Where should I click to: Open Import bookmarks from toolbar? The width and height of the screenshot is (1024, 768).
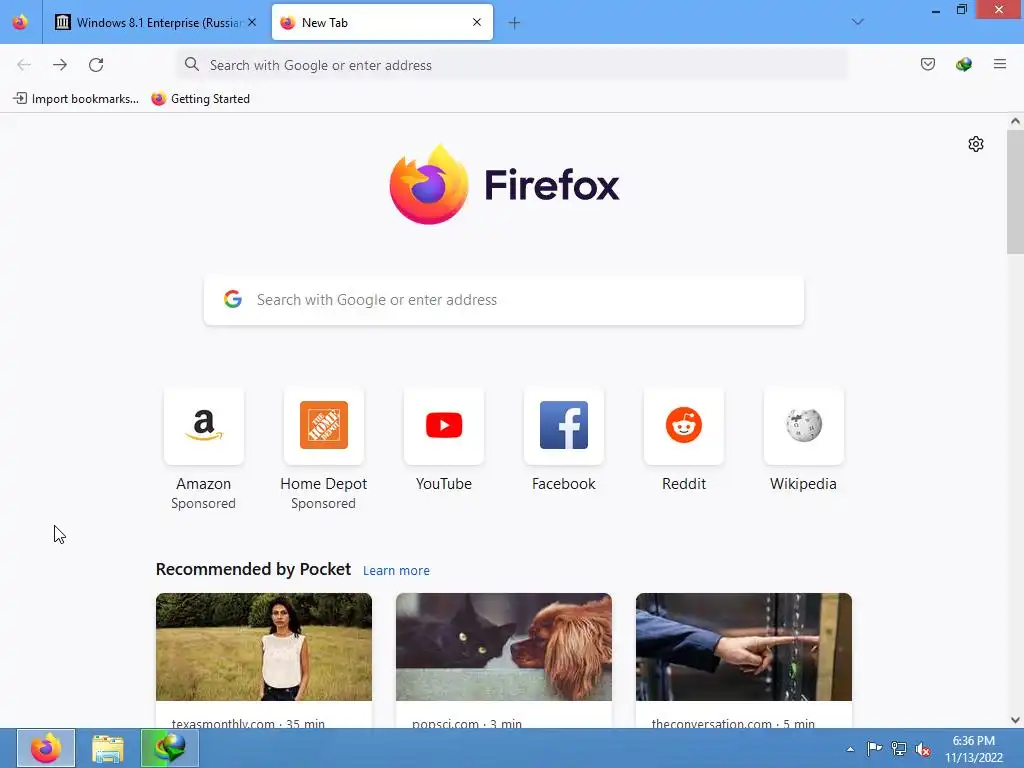pyautogui.click(x=76, y=99)
